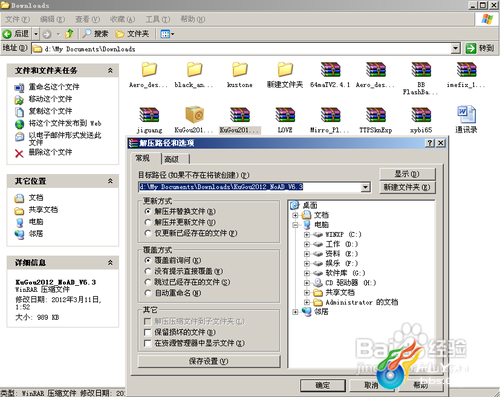Select 娱乐 (F:) in folder tree

pos(342,264)
